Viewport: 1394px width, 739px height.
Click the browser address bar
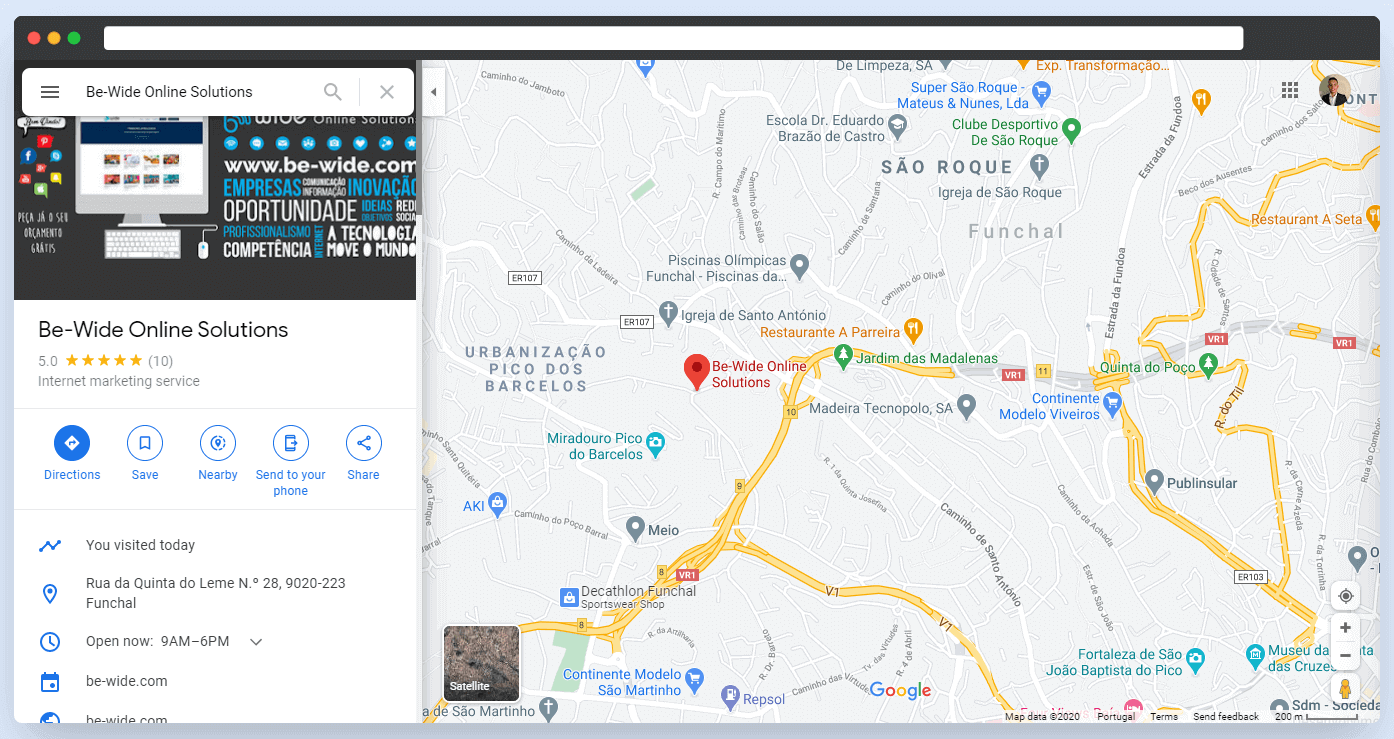tap(674, 38)
